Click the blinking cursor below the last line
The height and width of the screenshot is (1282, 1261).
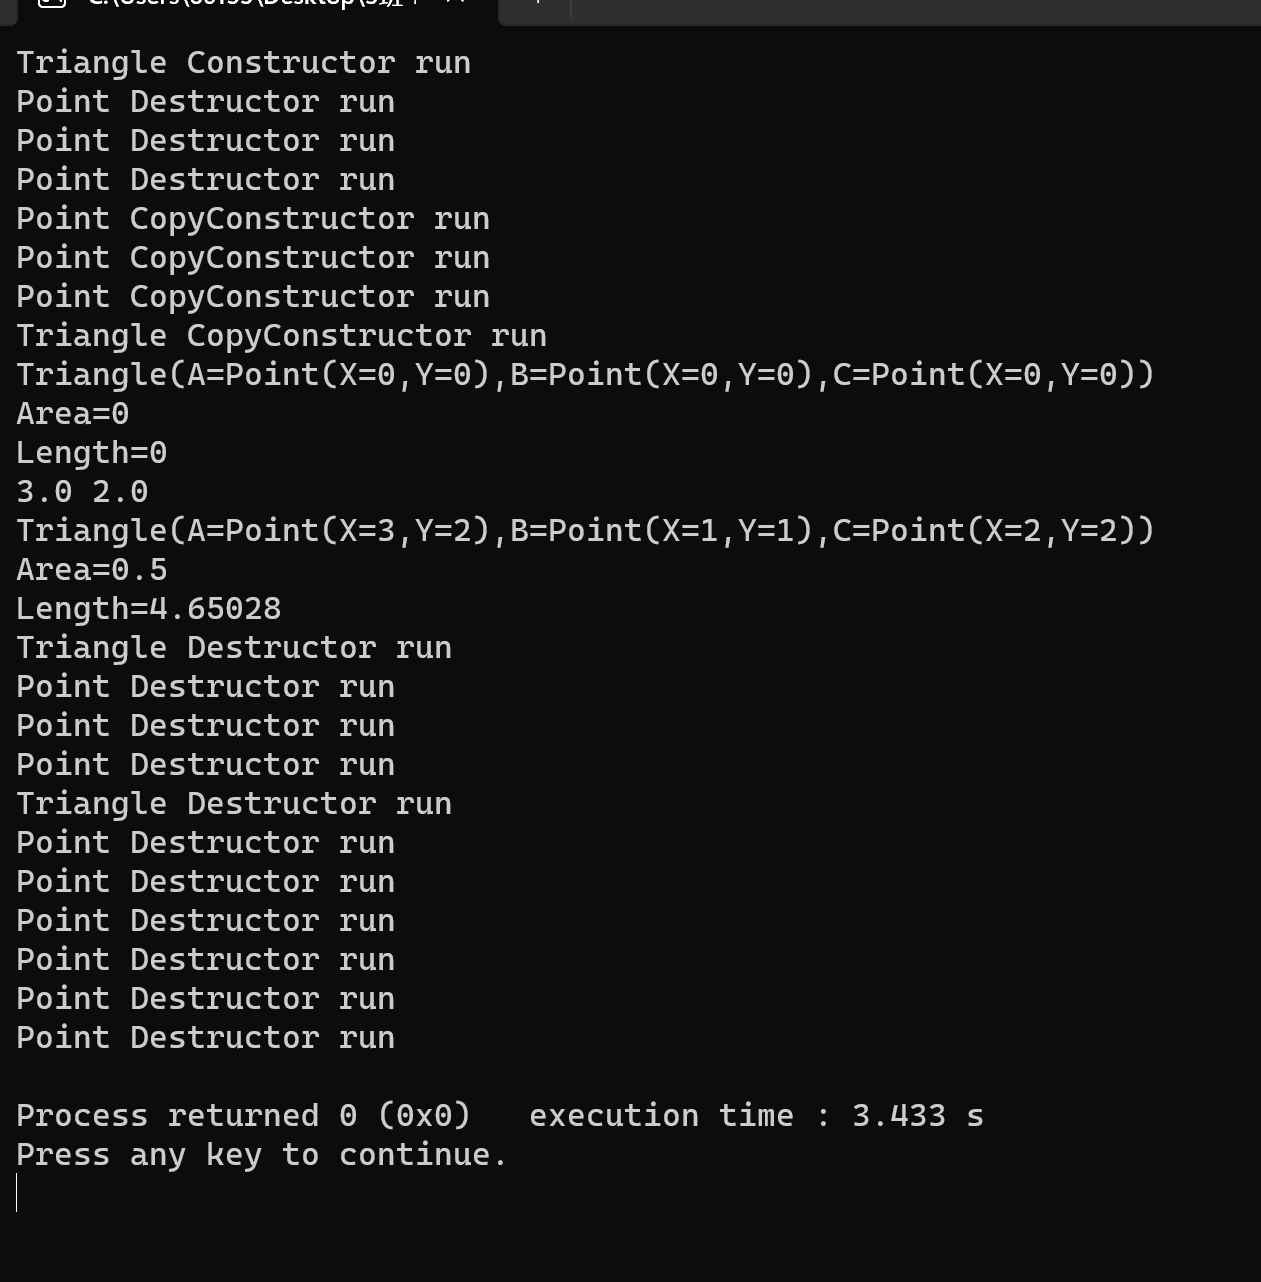point(17,1193)
